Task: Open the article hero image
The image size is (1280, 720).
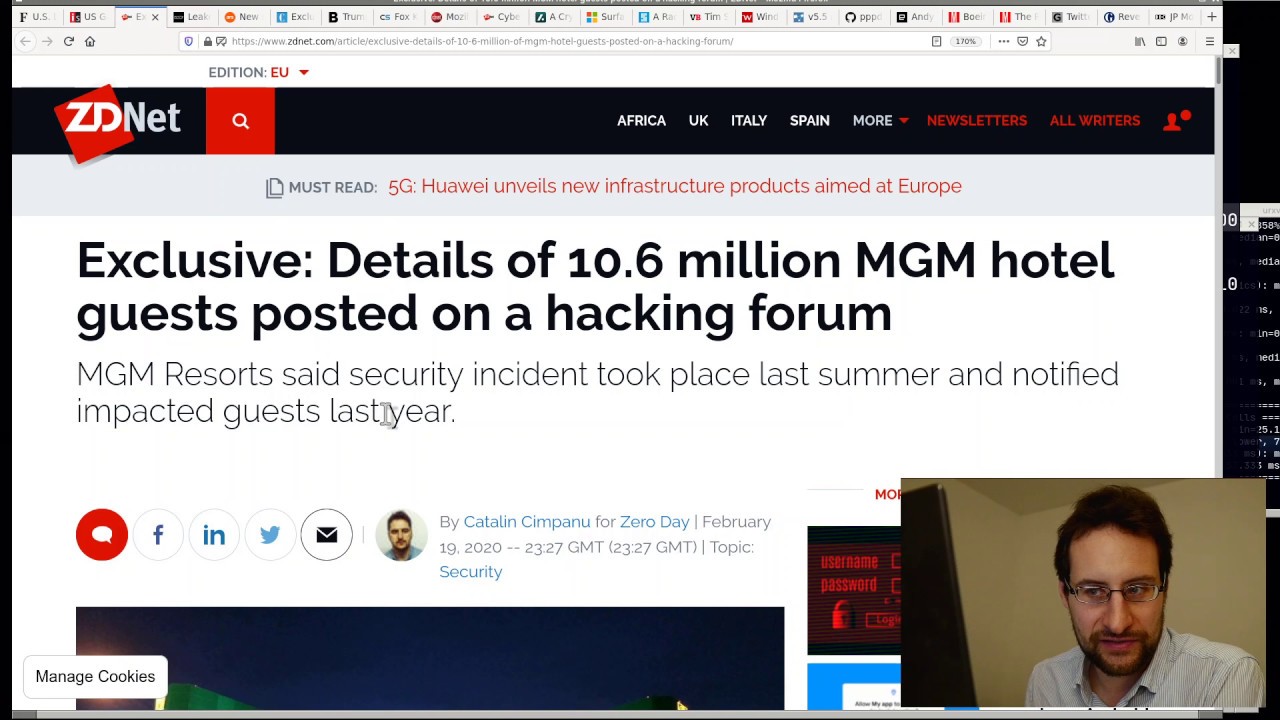Action: coord(430,658)
